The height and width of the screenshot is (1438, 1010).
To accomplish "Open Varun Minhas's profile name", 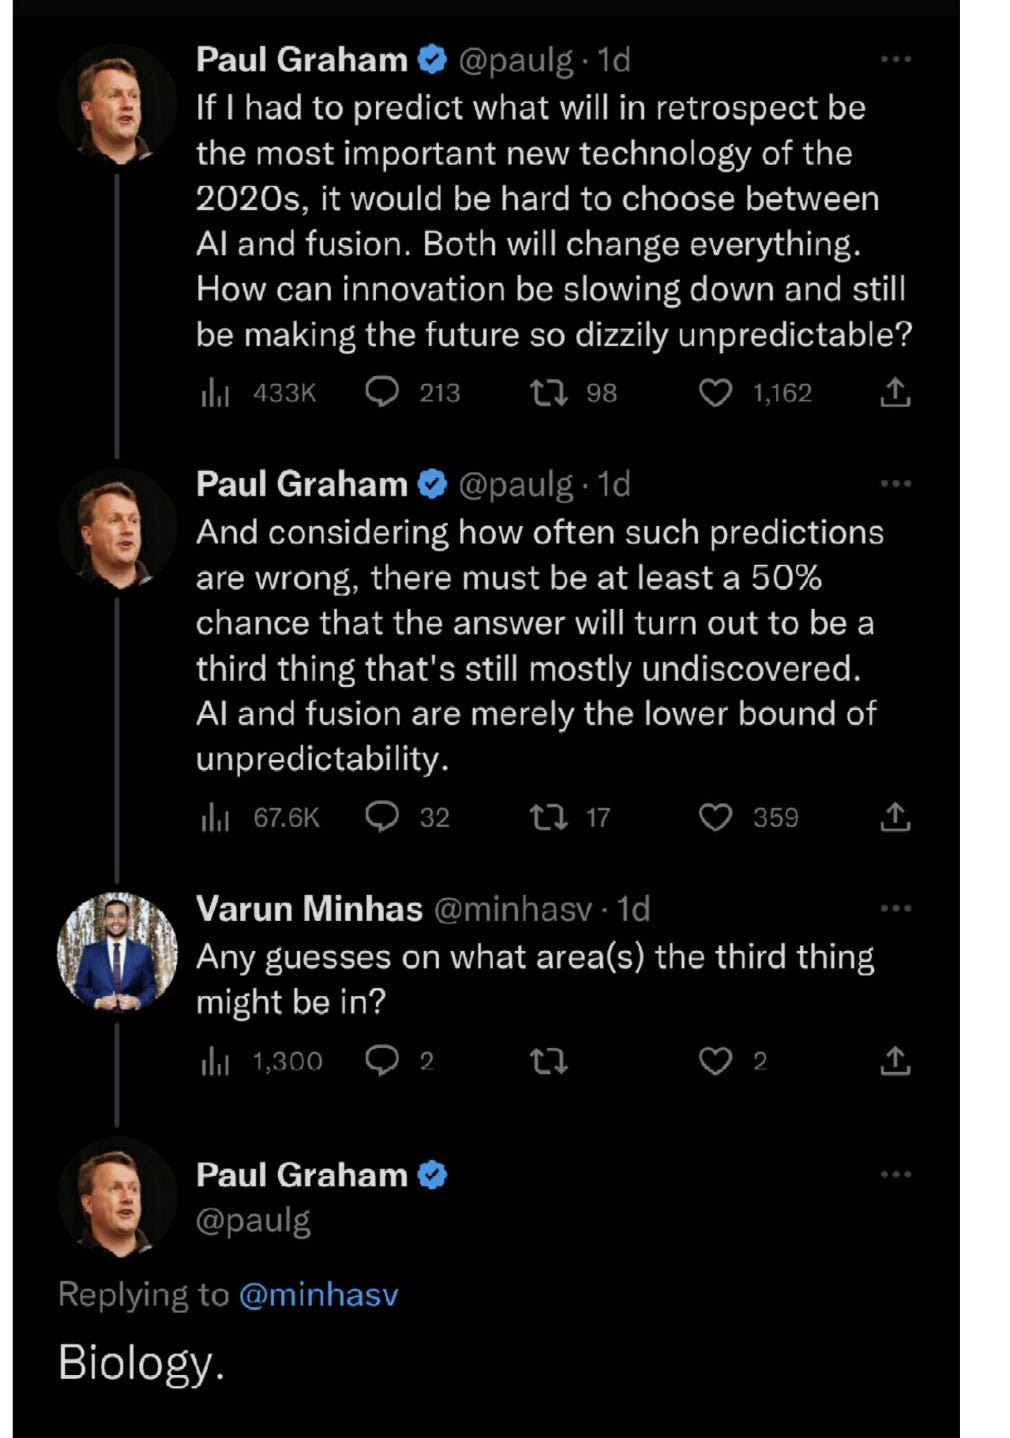I will tap(309, 909).
